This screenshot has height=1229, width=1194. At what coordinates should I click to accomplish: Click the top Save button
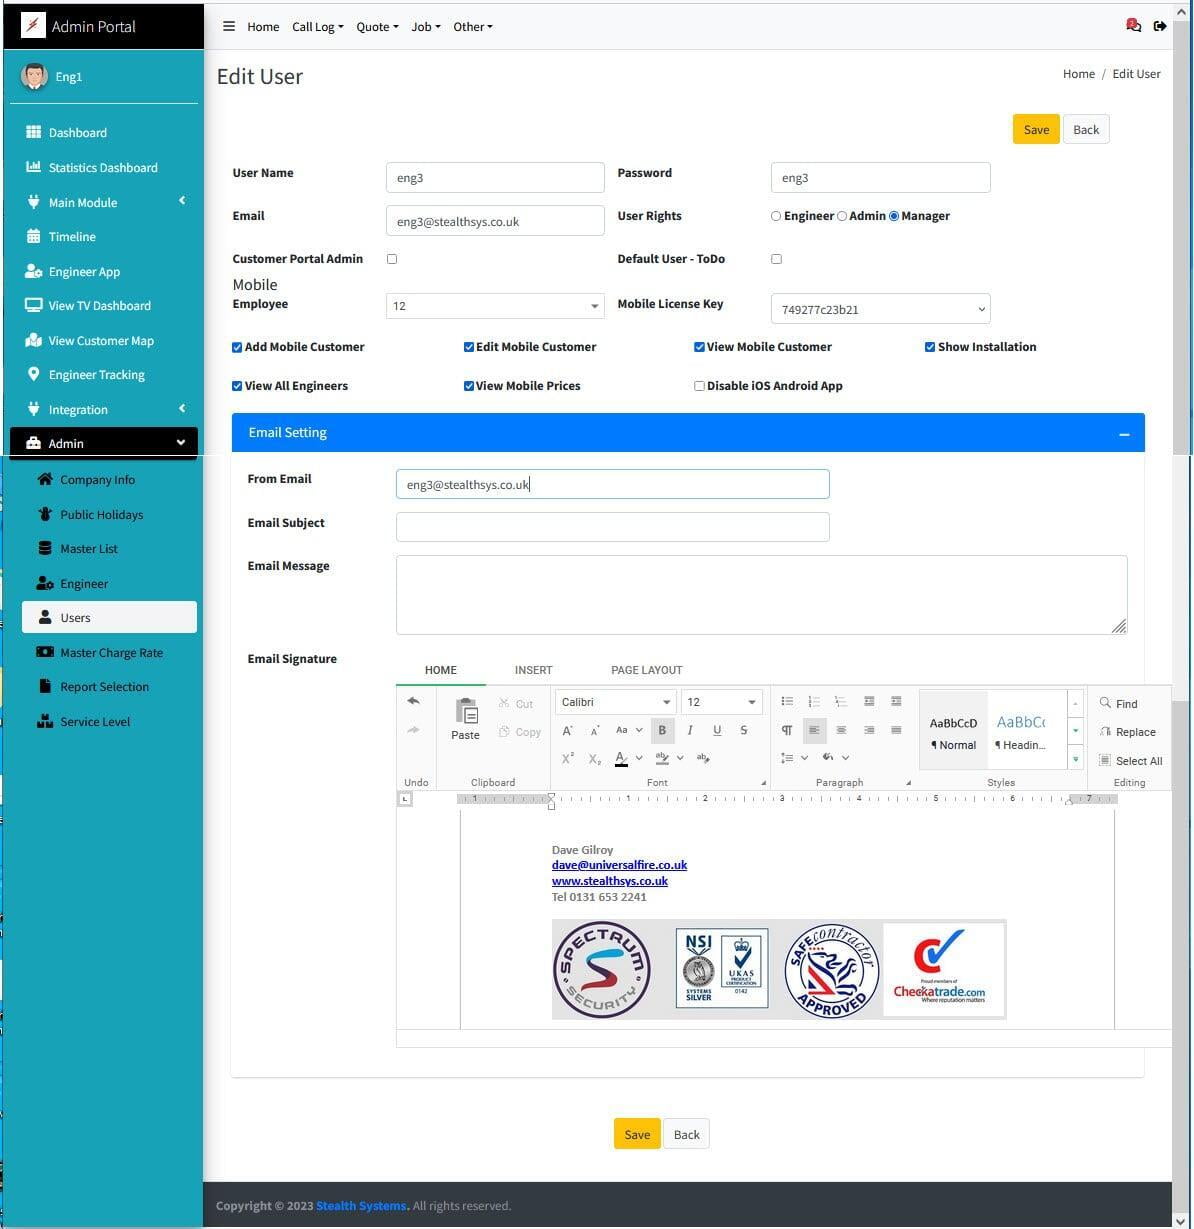[1036, 130]
